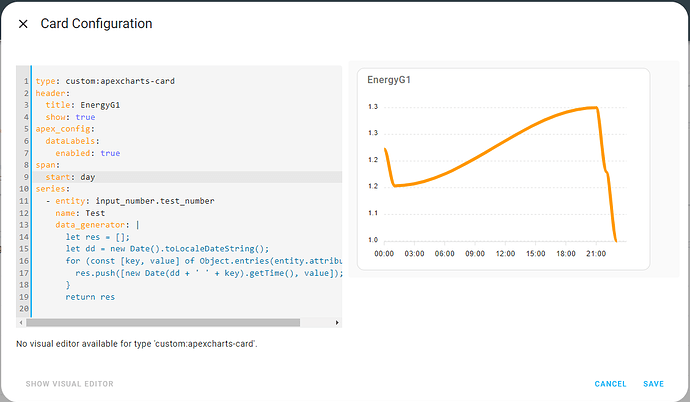Click the SAVE button
The width and height of the screenshot is (690, 402).
click(653, 384)
